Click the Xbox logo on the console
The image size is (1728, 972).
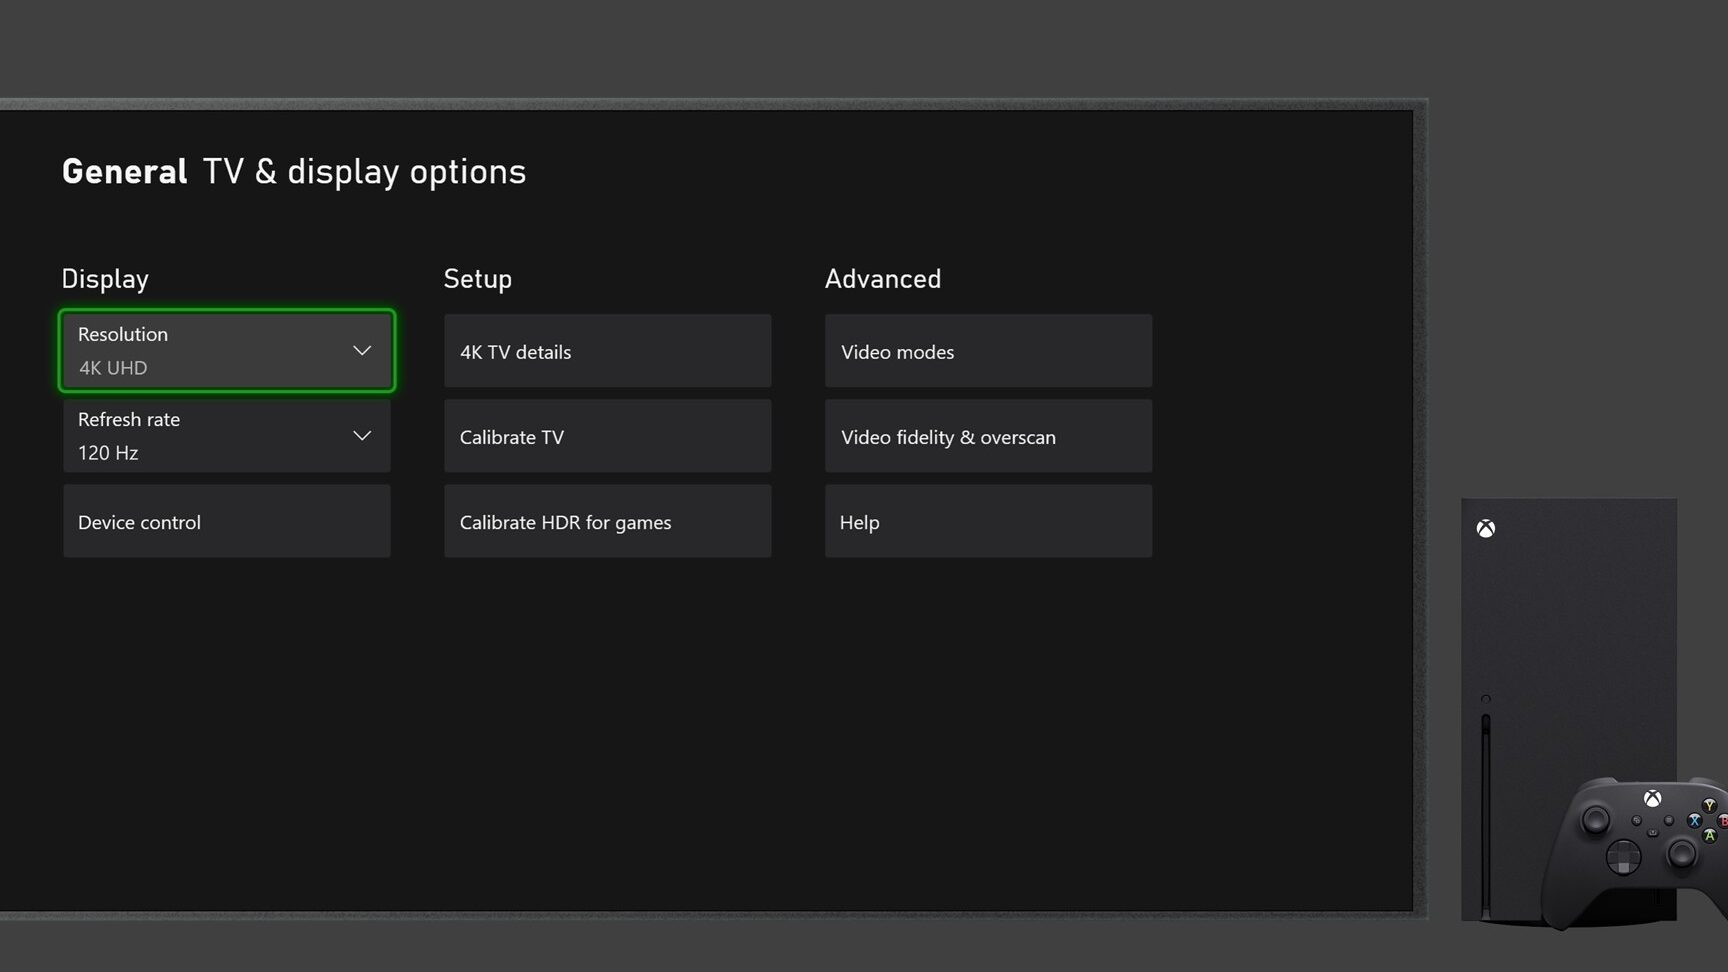tap(1486, 529)
